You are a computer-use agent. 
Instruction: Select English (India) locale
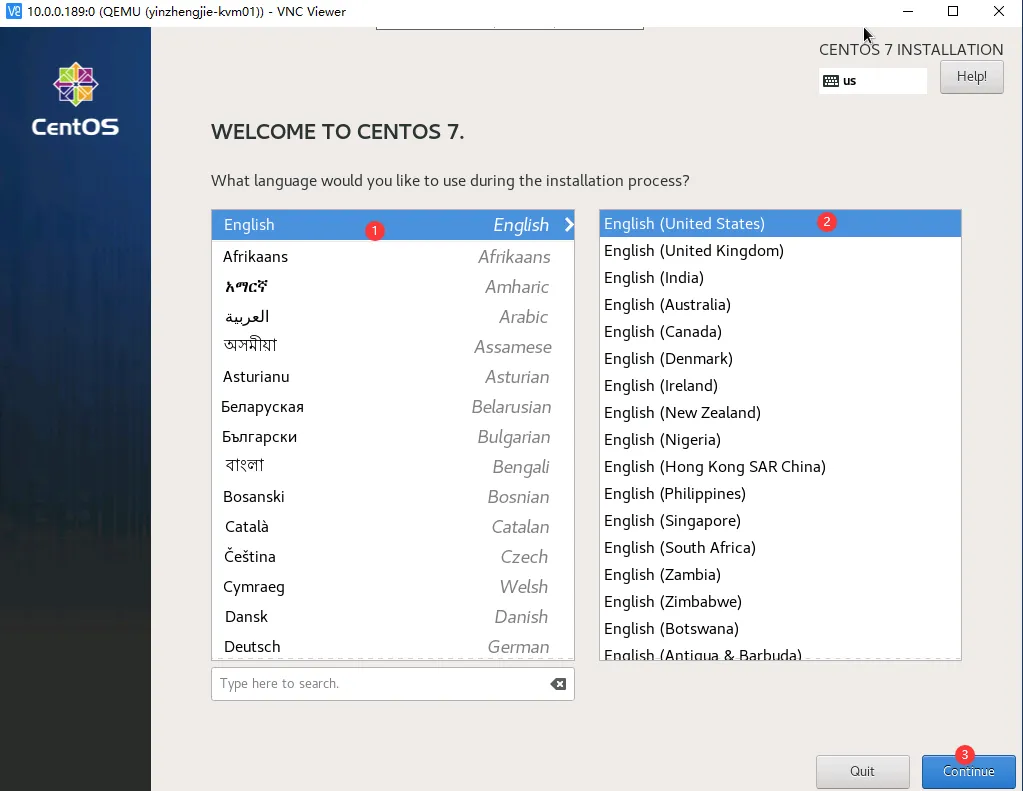(x=780, y=277)
